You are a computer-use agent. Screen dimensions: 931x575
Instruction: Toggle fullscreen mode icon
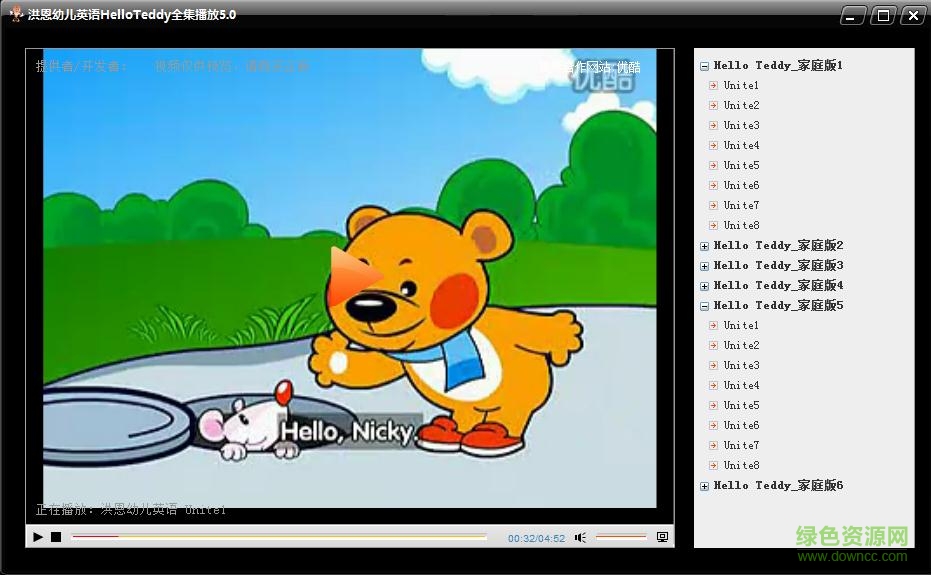662,537
